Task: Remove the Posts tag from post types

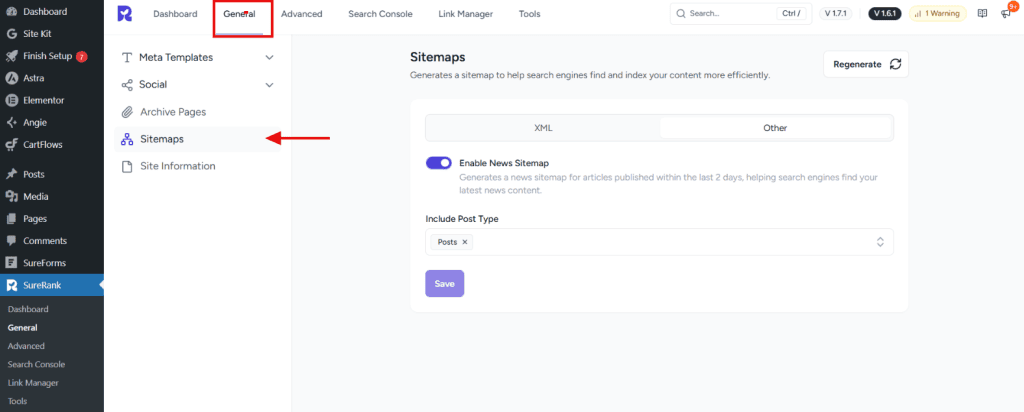Action: (x=465, y=242)
